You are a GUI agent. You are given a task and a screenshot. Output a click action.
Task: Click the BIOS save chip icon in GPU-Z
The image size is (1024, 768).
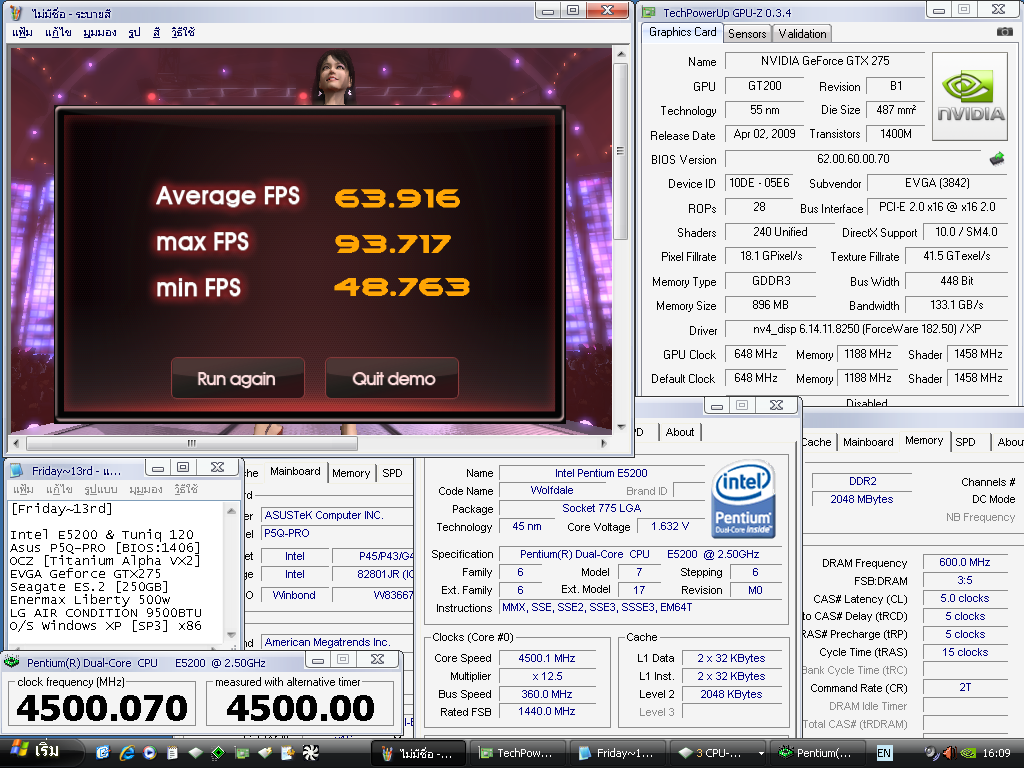coord(997,158)
